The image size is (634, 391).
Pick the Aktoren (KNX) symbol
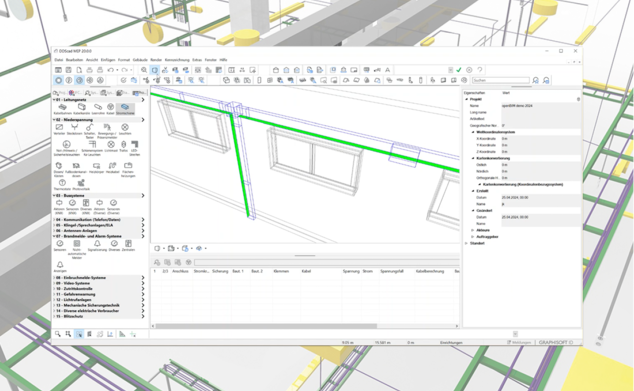point(59,203)
